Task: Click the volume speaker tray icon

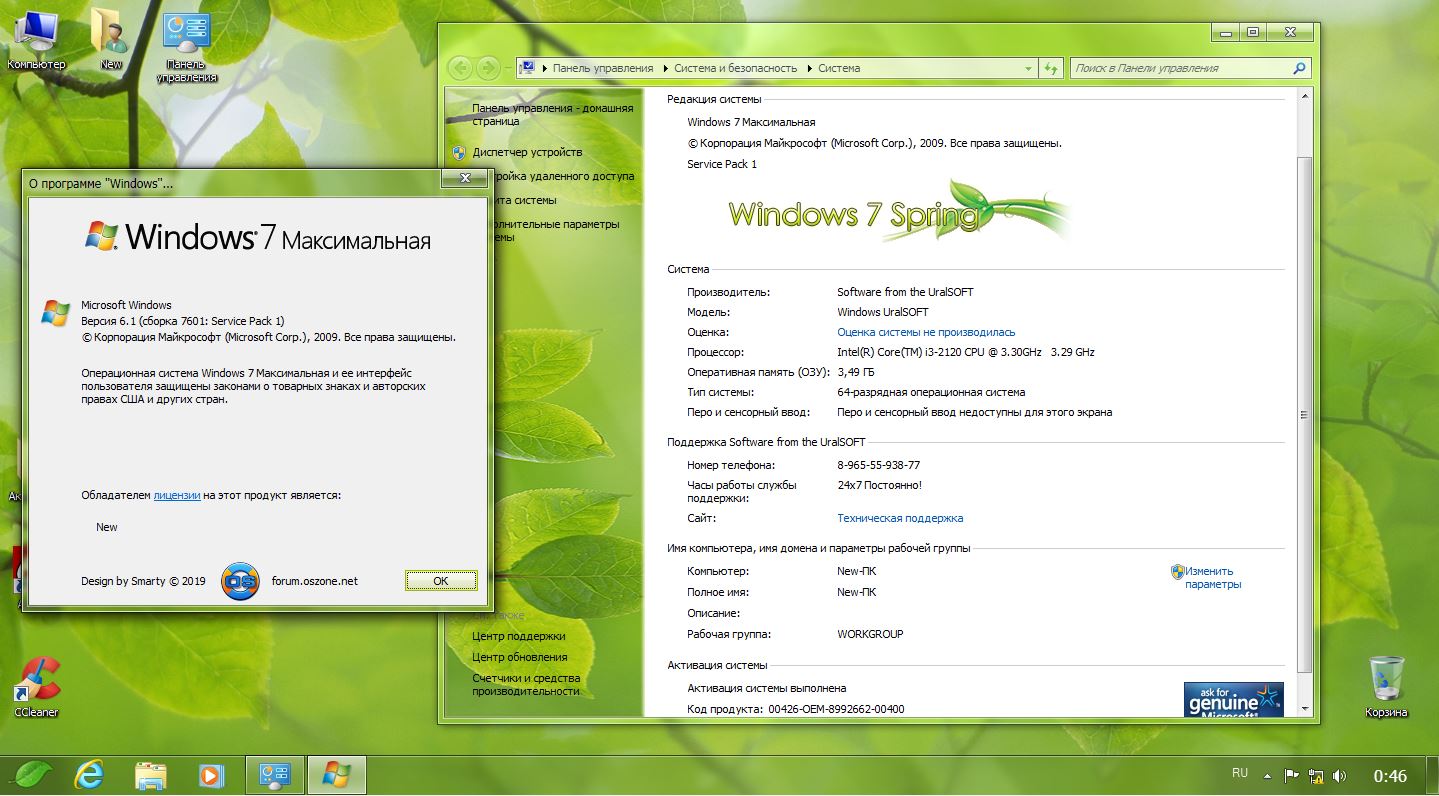Action: pos(1339,776)
